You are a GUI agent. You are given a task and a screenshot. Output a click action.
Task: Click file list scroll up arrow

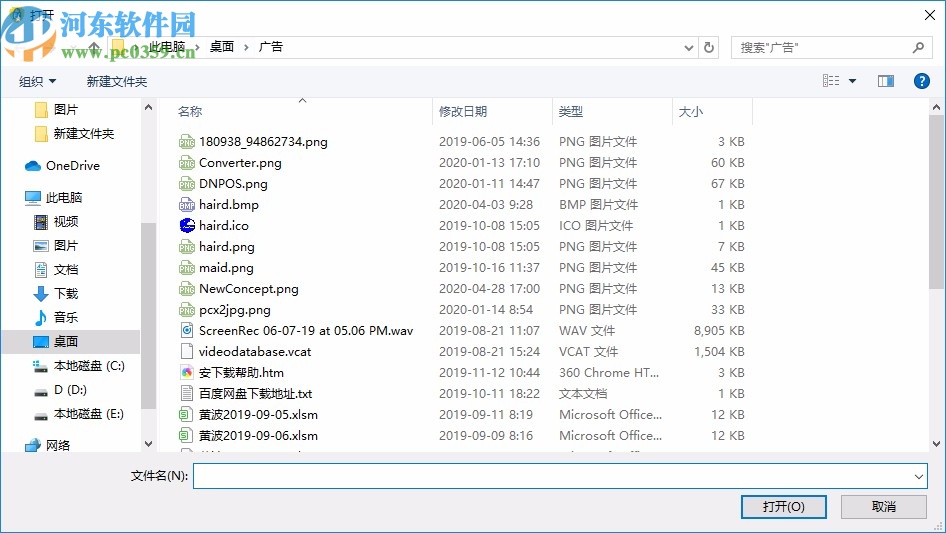point(936,107)
